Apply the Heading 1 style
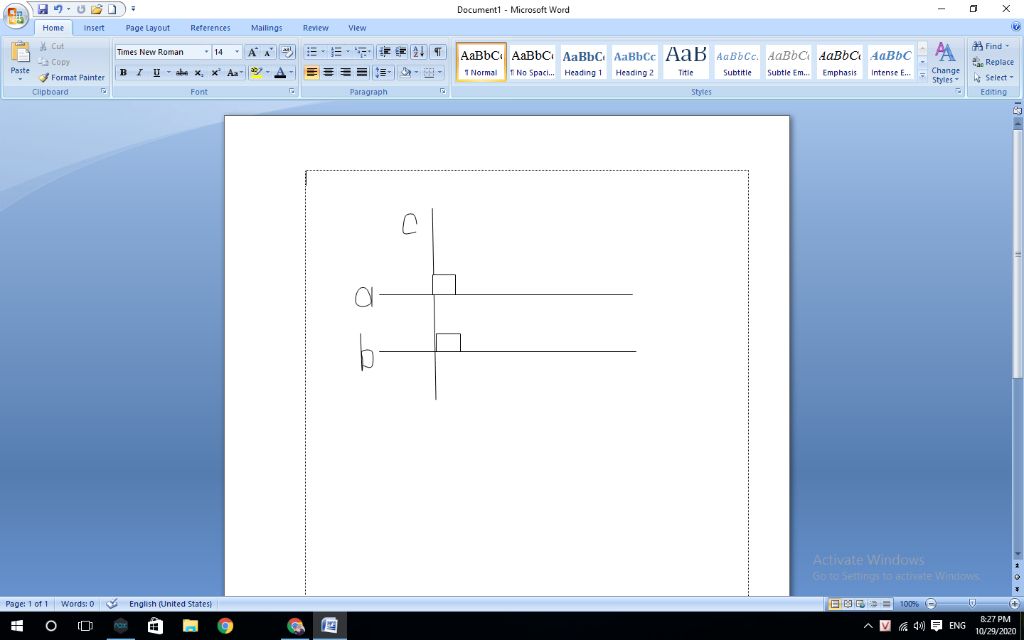The width and height of the screenshot is (1024, 640). point(583,63)
